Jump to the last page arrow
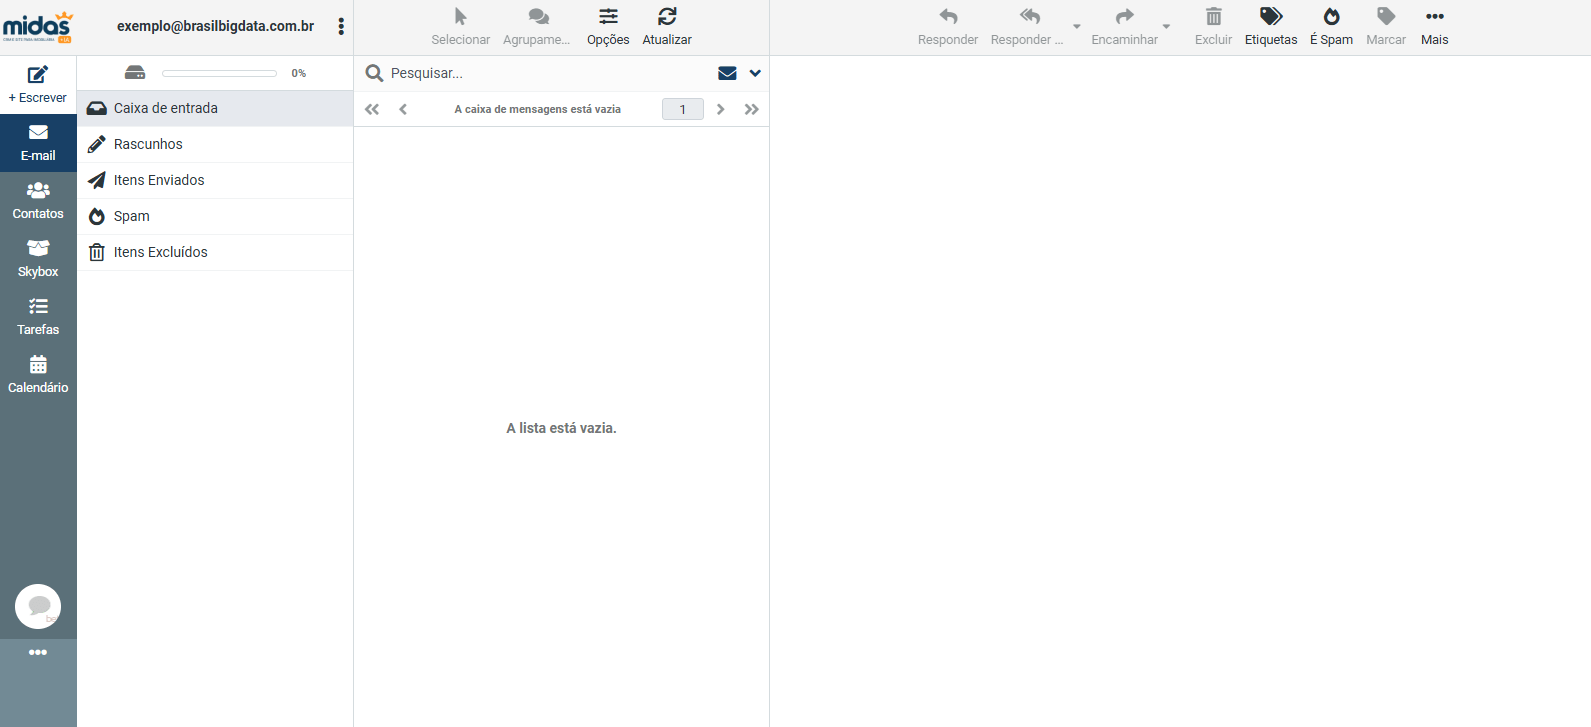Viewport: 1591px width, 727px height. click(751, 109)
